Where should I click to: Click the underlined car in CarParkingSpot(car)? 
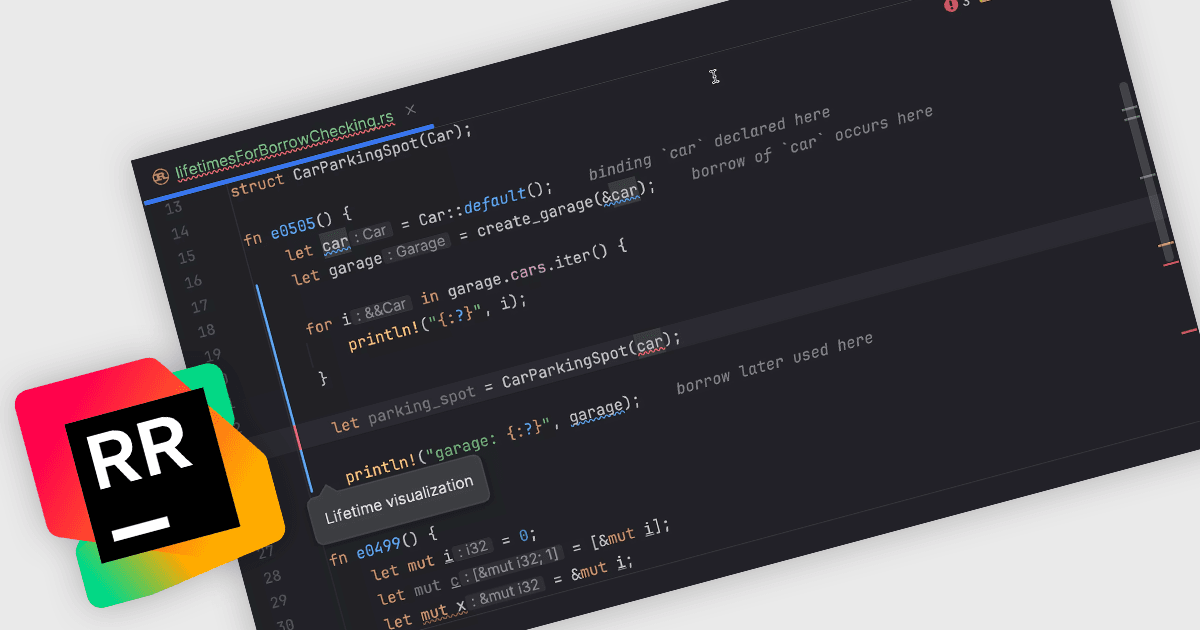pos(652,344)
